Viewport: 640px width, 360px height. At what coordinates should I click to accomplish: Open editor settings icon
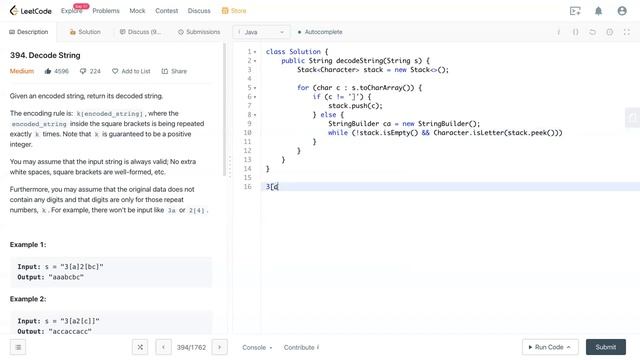coord(609,32)
